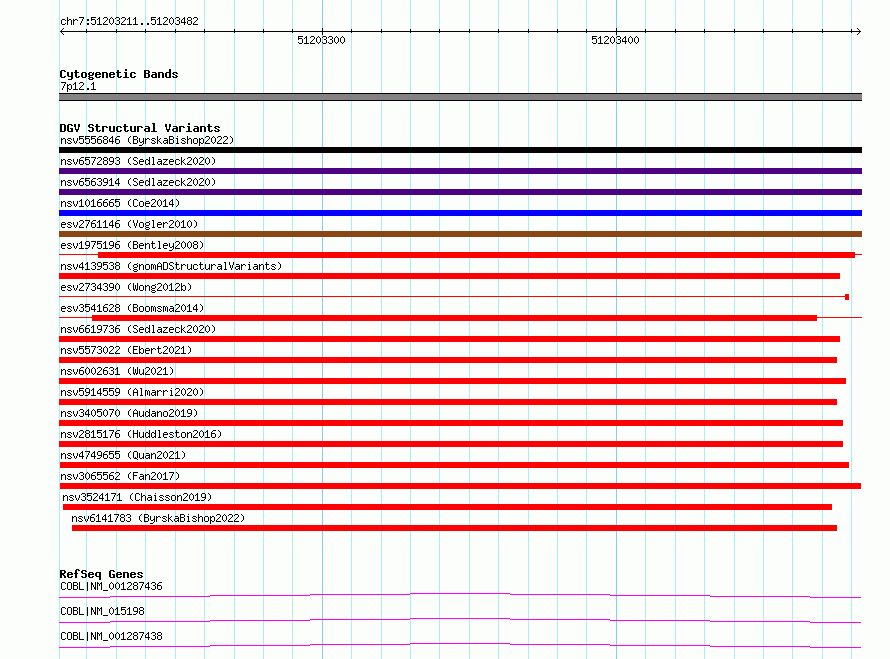Image resolution: width=890 pixels, height=659 pixels.
Task: Click the magenta COBL|NM_001287438 intron line
Action: (460, 644)
